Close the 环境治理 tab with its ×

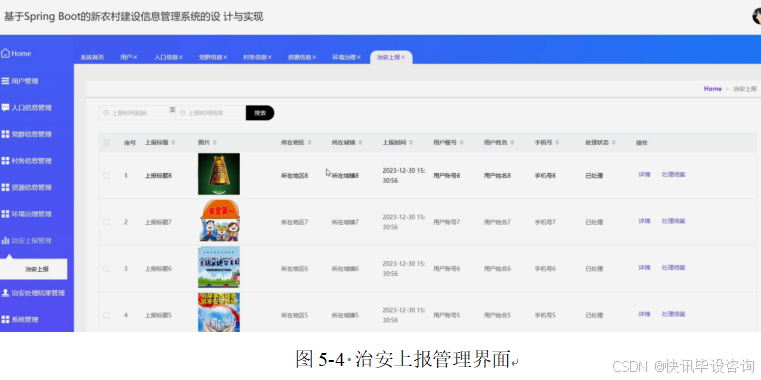[359, 57]
